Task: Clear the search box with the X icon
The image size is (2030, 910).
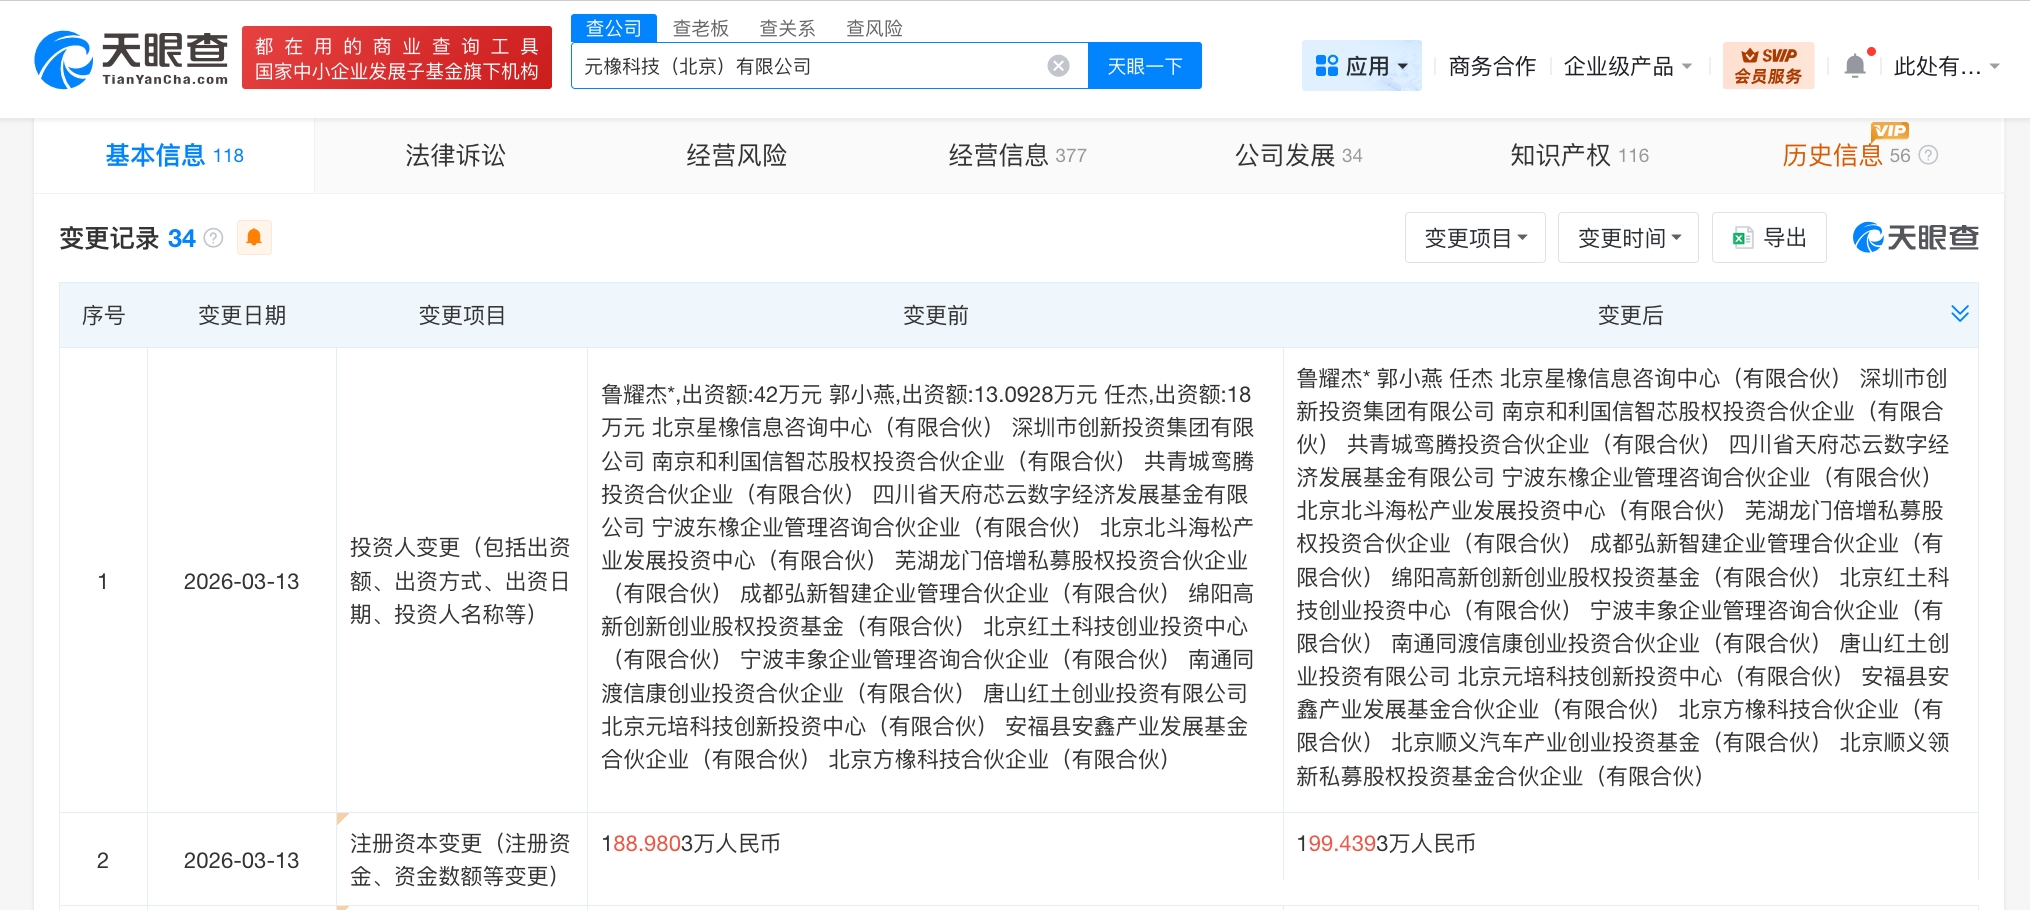Action: (1058, 66)
